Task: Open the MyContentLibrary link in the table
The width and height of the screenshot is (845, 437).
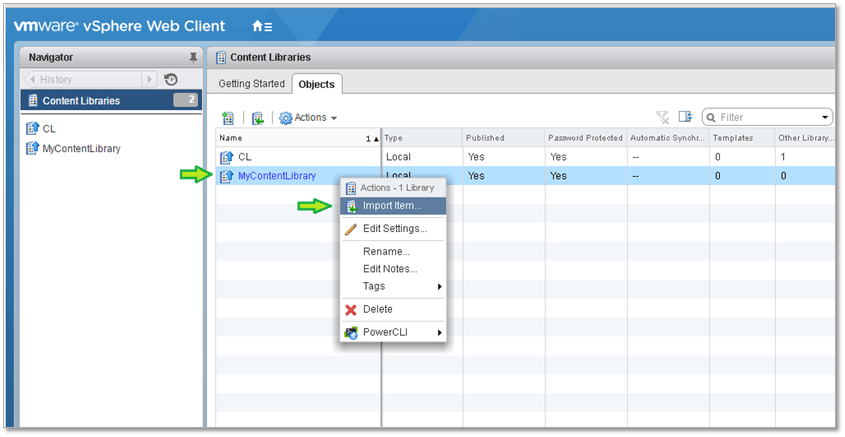Action: [x=277, y=176]
